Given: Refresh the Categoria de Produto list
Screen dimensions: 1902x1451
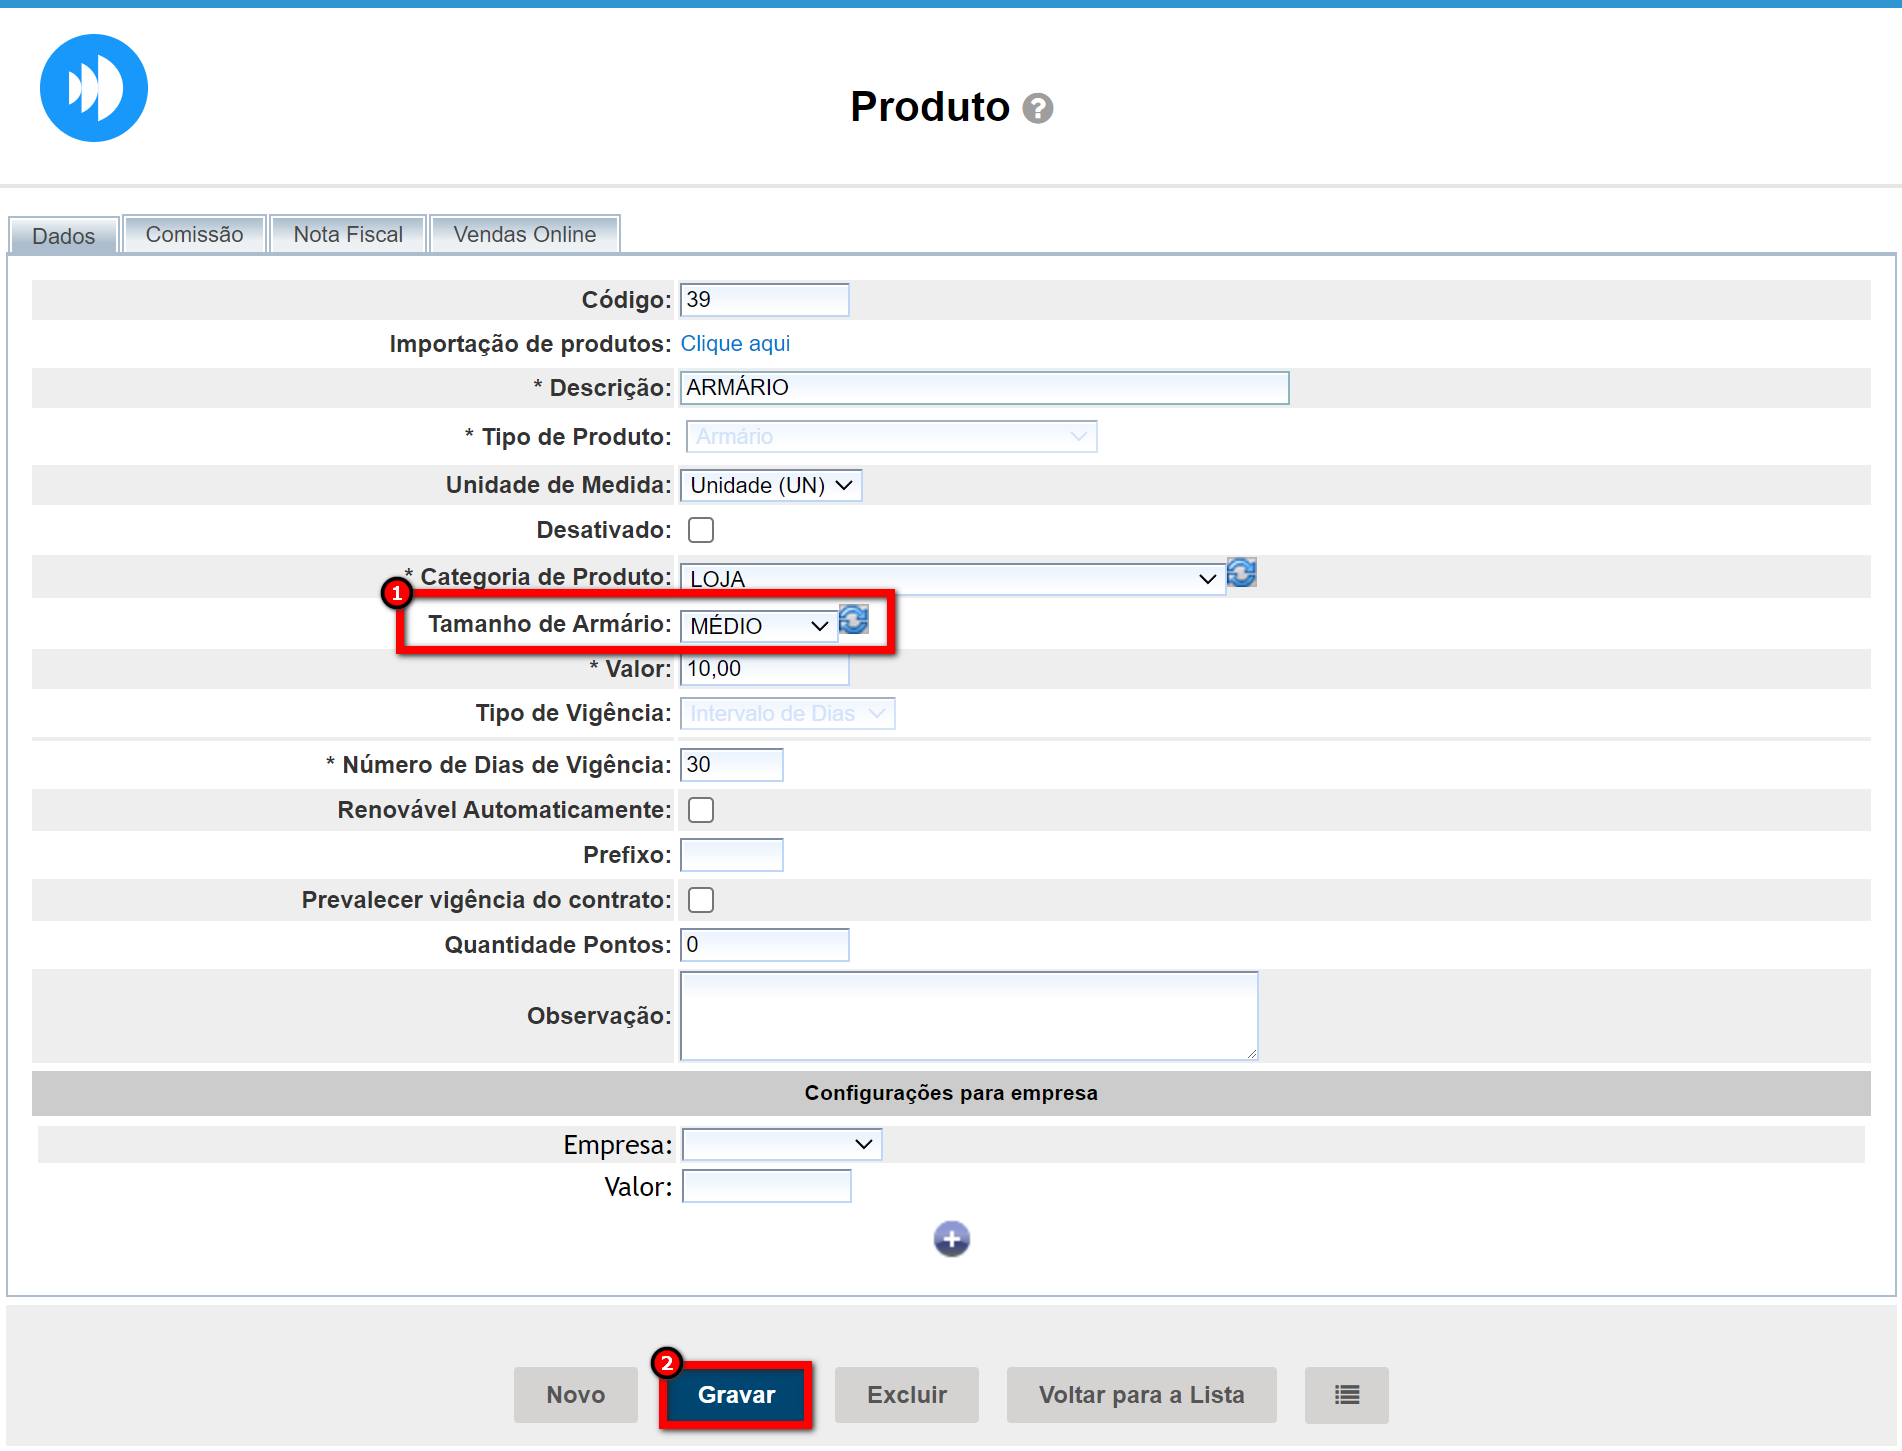Looking at the screenshot, I should click(1241, 573).
